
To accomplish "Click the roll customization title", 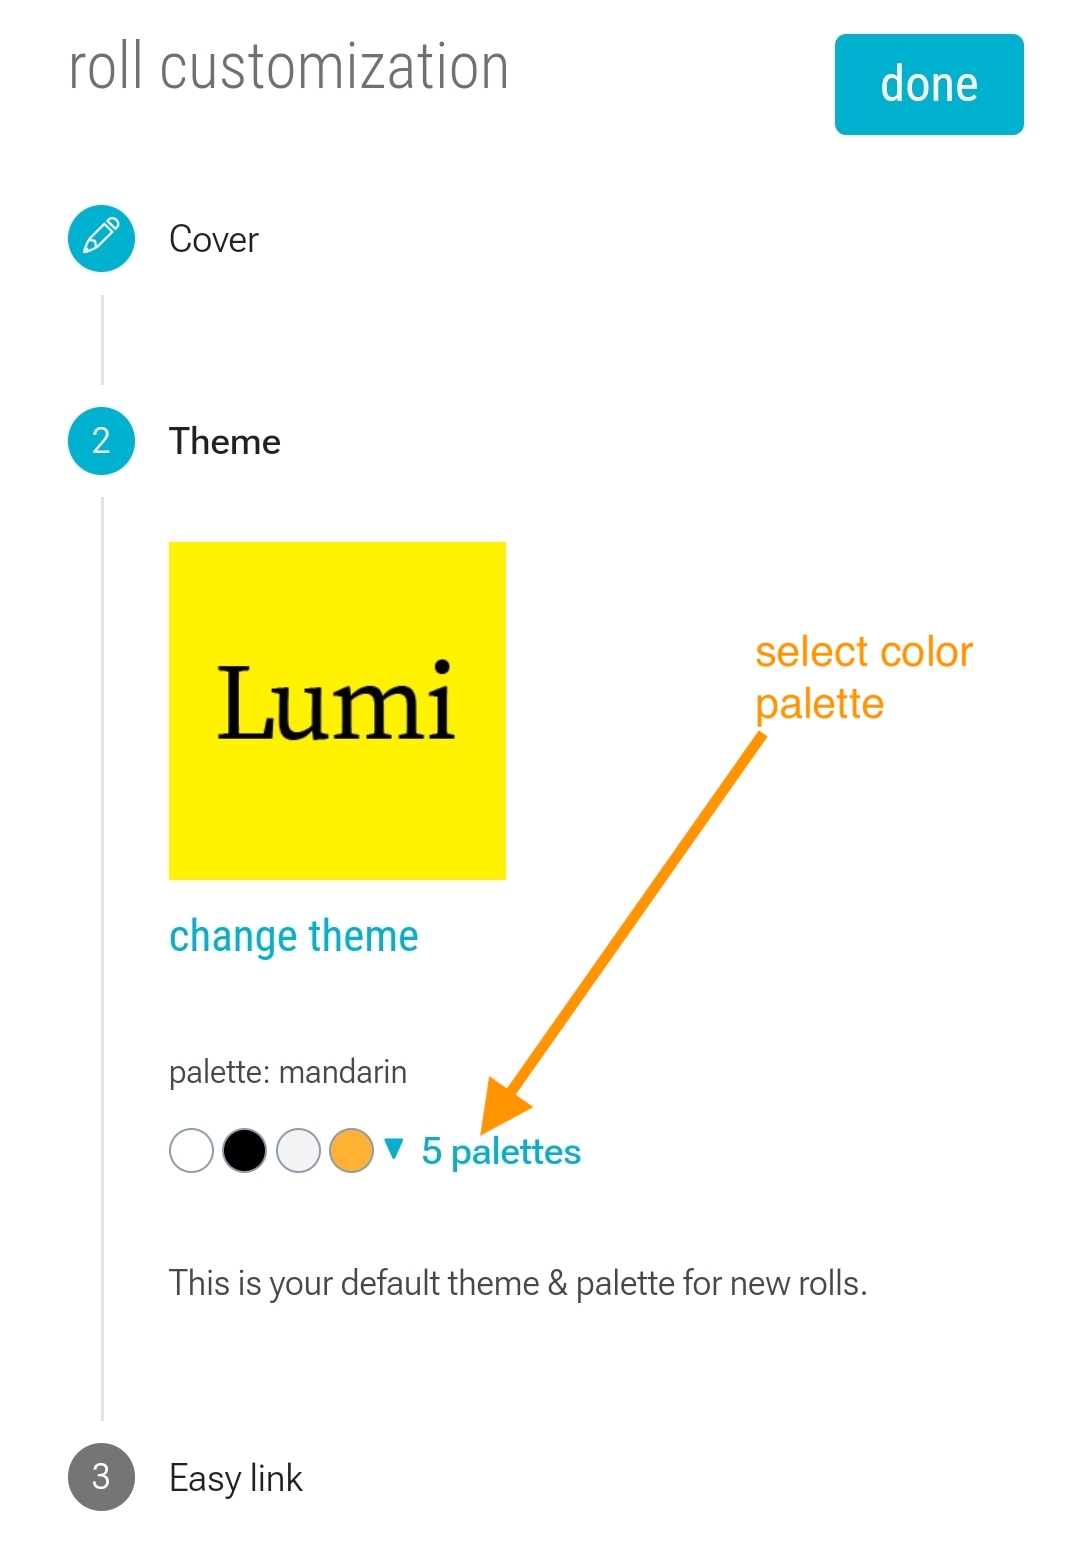I will pos(289,67).
